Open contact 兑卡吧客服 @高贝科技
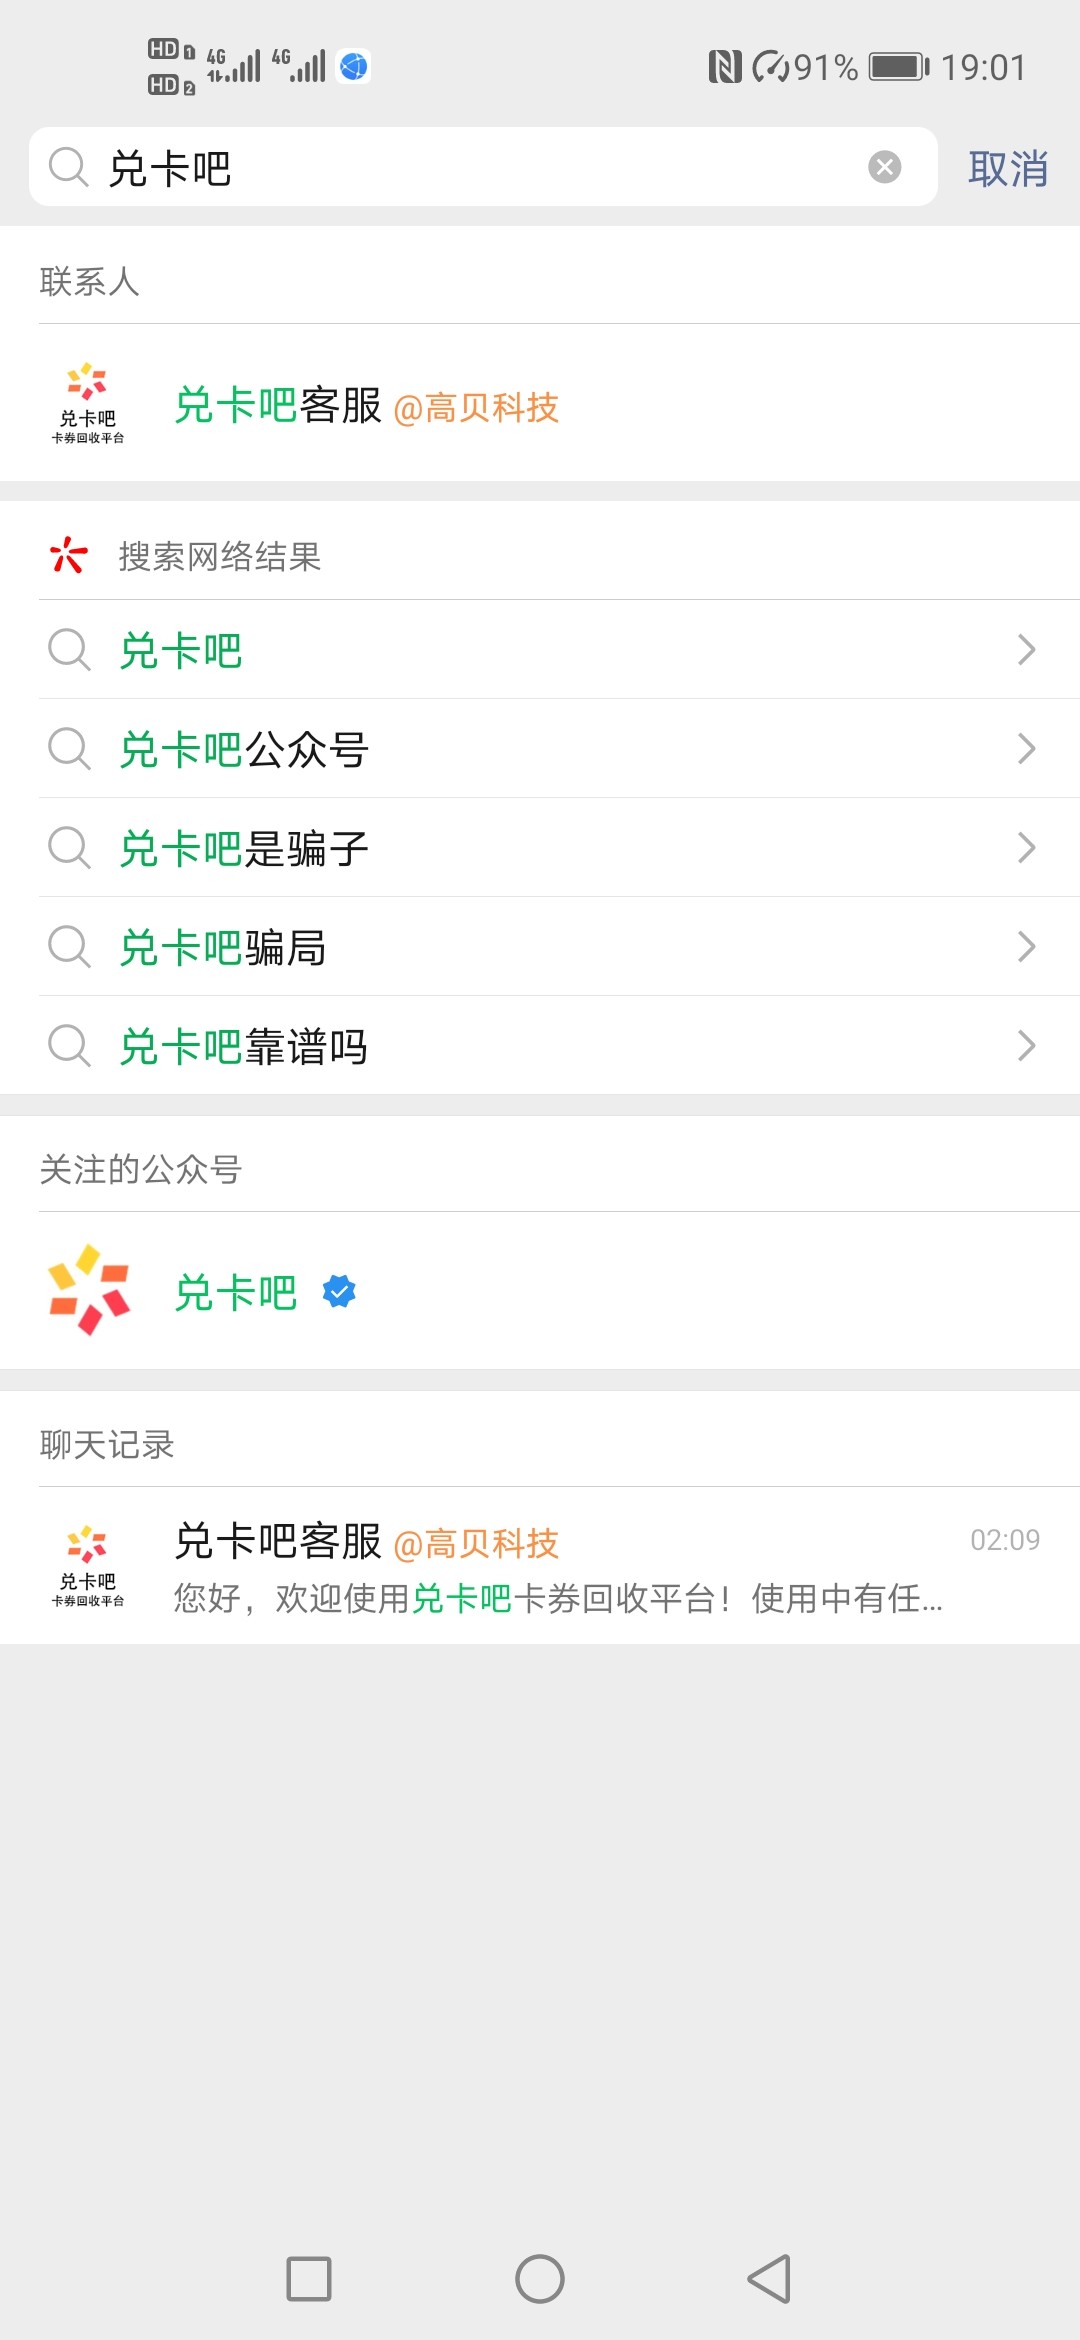 click(x=366, y=406)
